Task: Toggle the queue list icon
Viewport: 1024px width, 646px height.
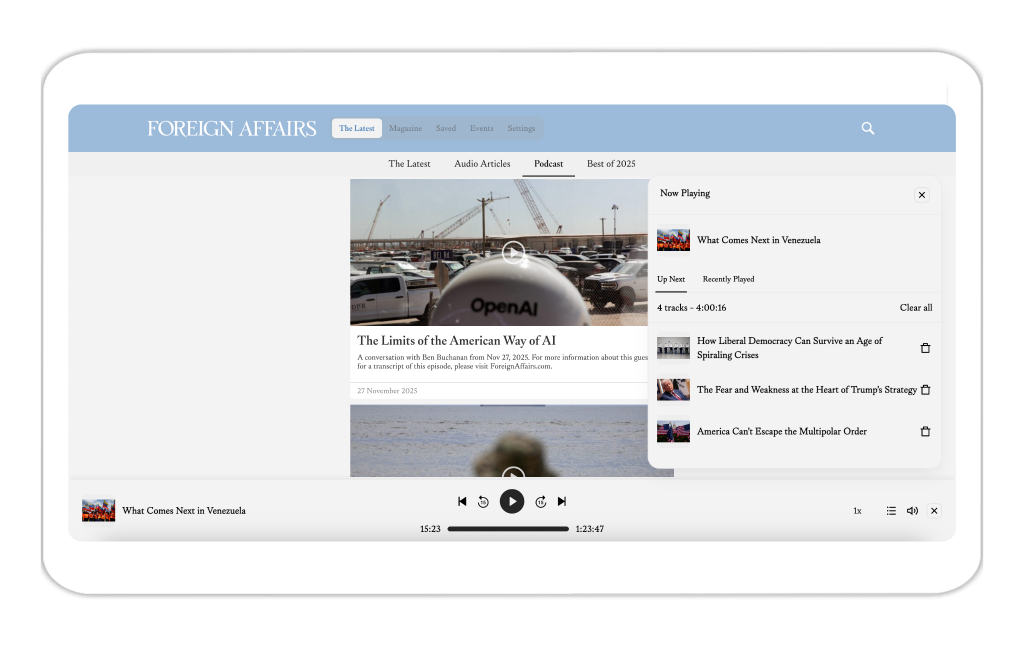Action: coord(890,511)
